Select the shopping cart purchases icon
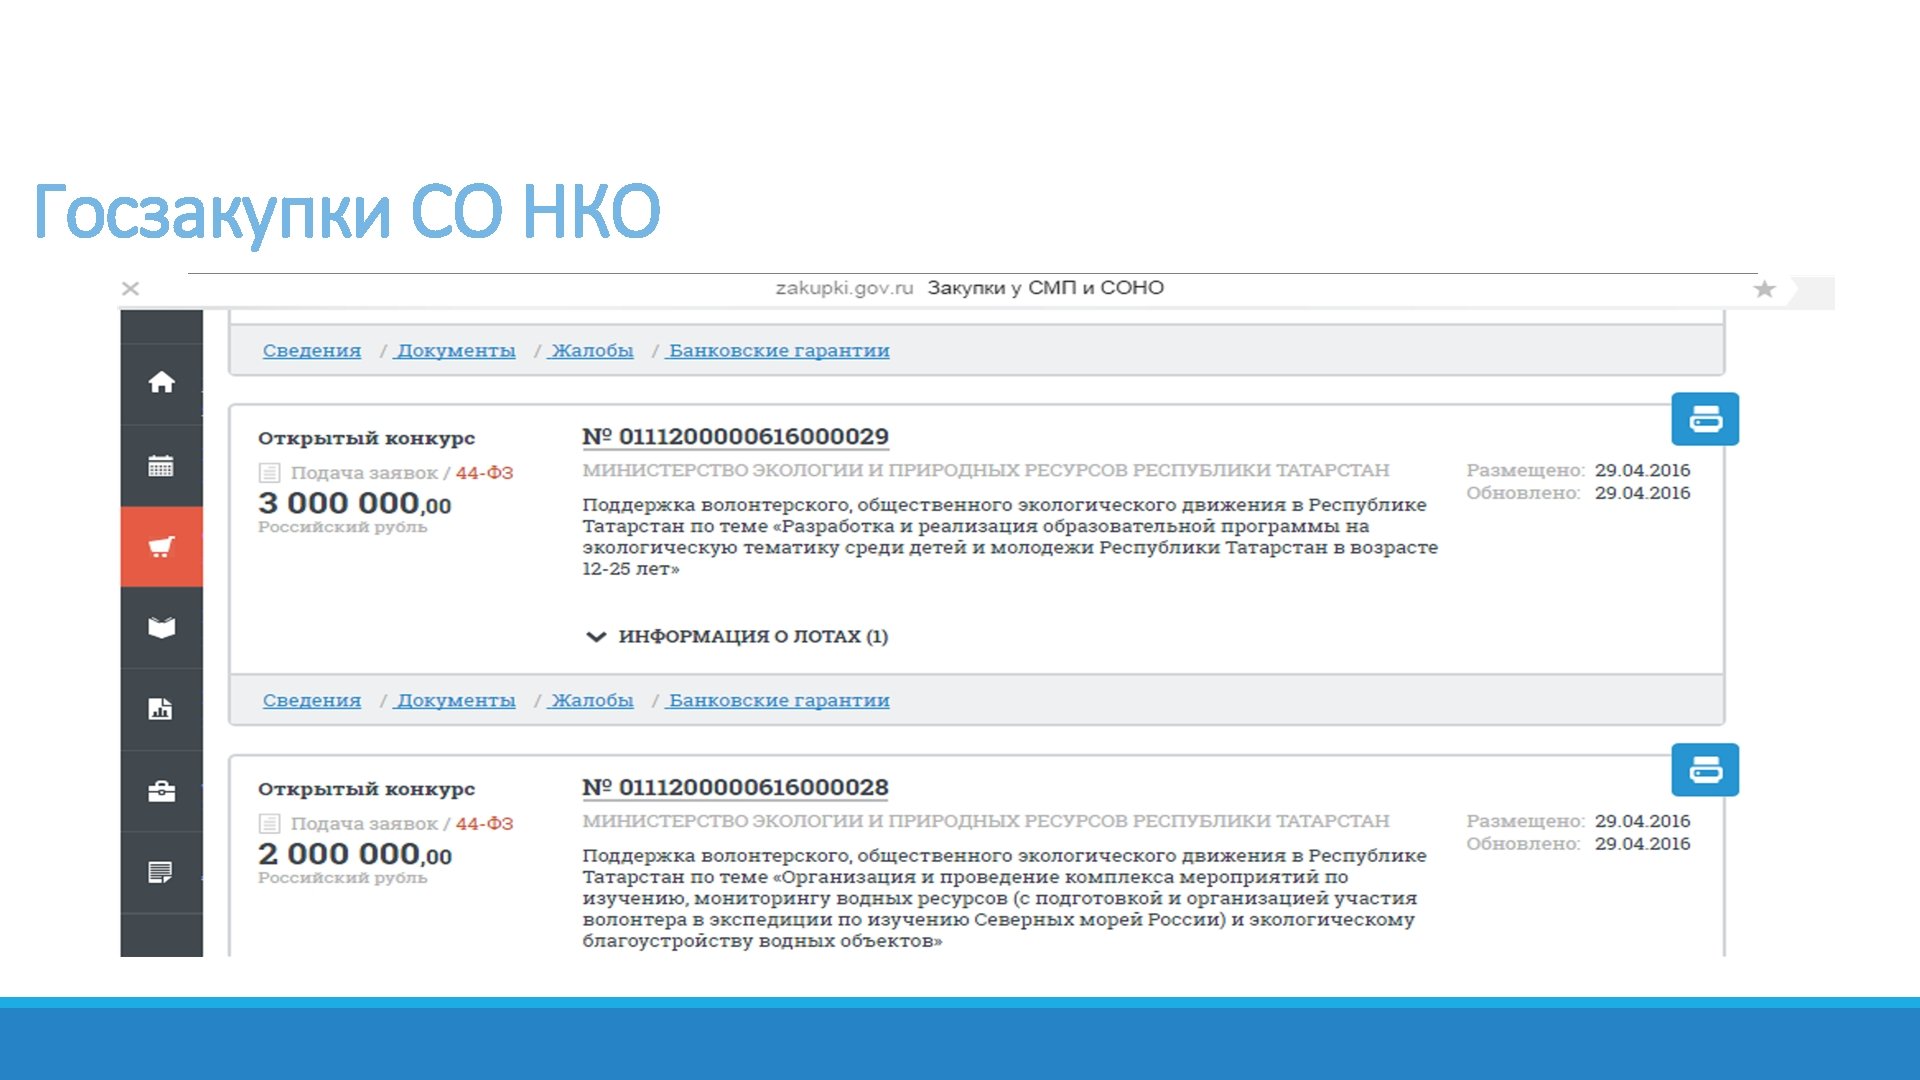The height and width of the screenshot is (1080, 1920). point(161,547)
